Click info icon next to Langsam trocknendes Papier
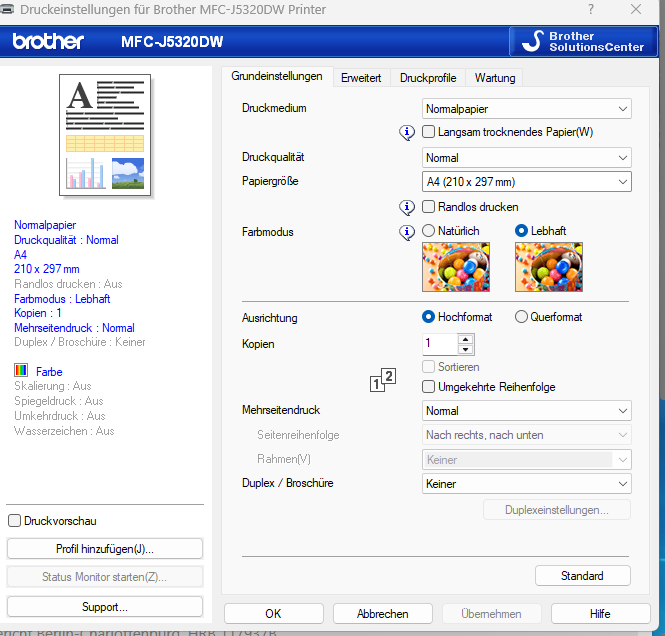This screenshot has height=636, width=665. click(x=407, y=133)
